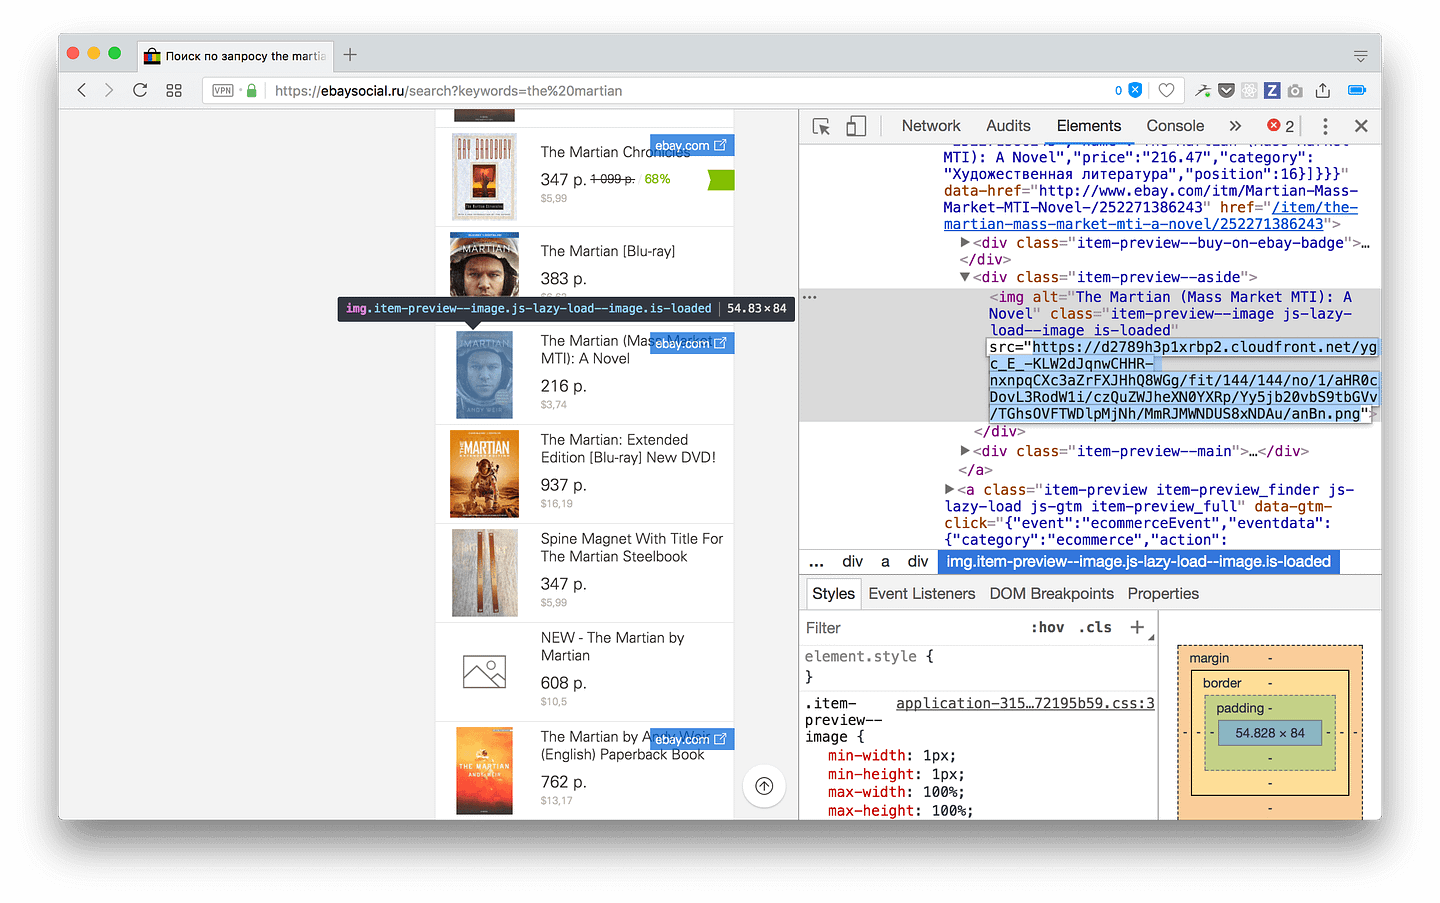Screen dimensions: 1440x903
Task: Open DevTools three-dot customize menu
Action: pyautogui.click(x=1325, y=126)
